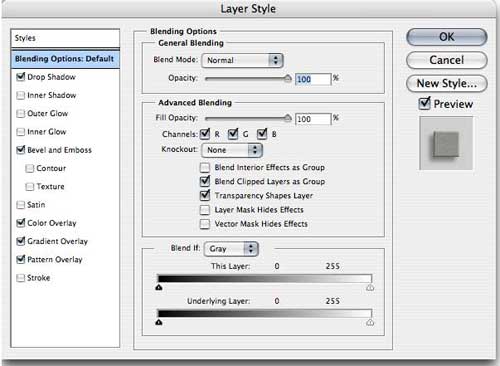Click This Layer black point slider triangle

159,287
